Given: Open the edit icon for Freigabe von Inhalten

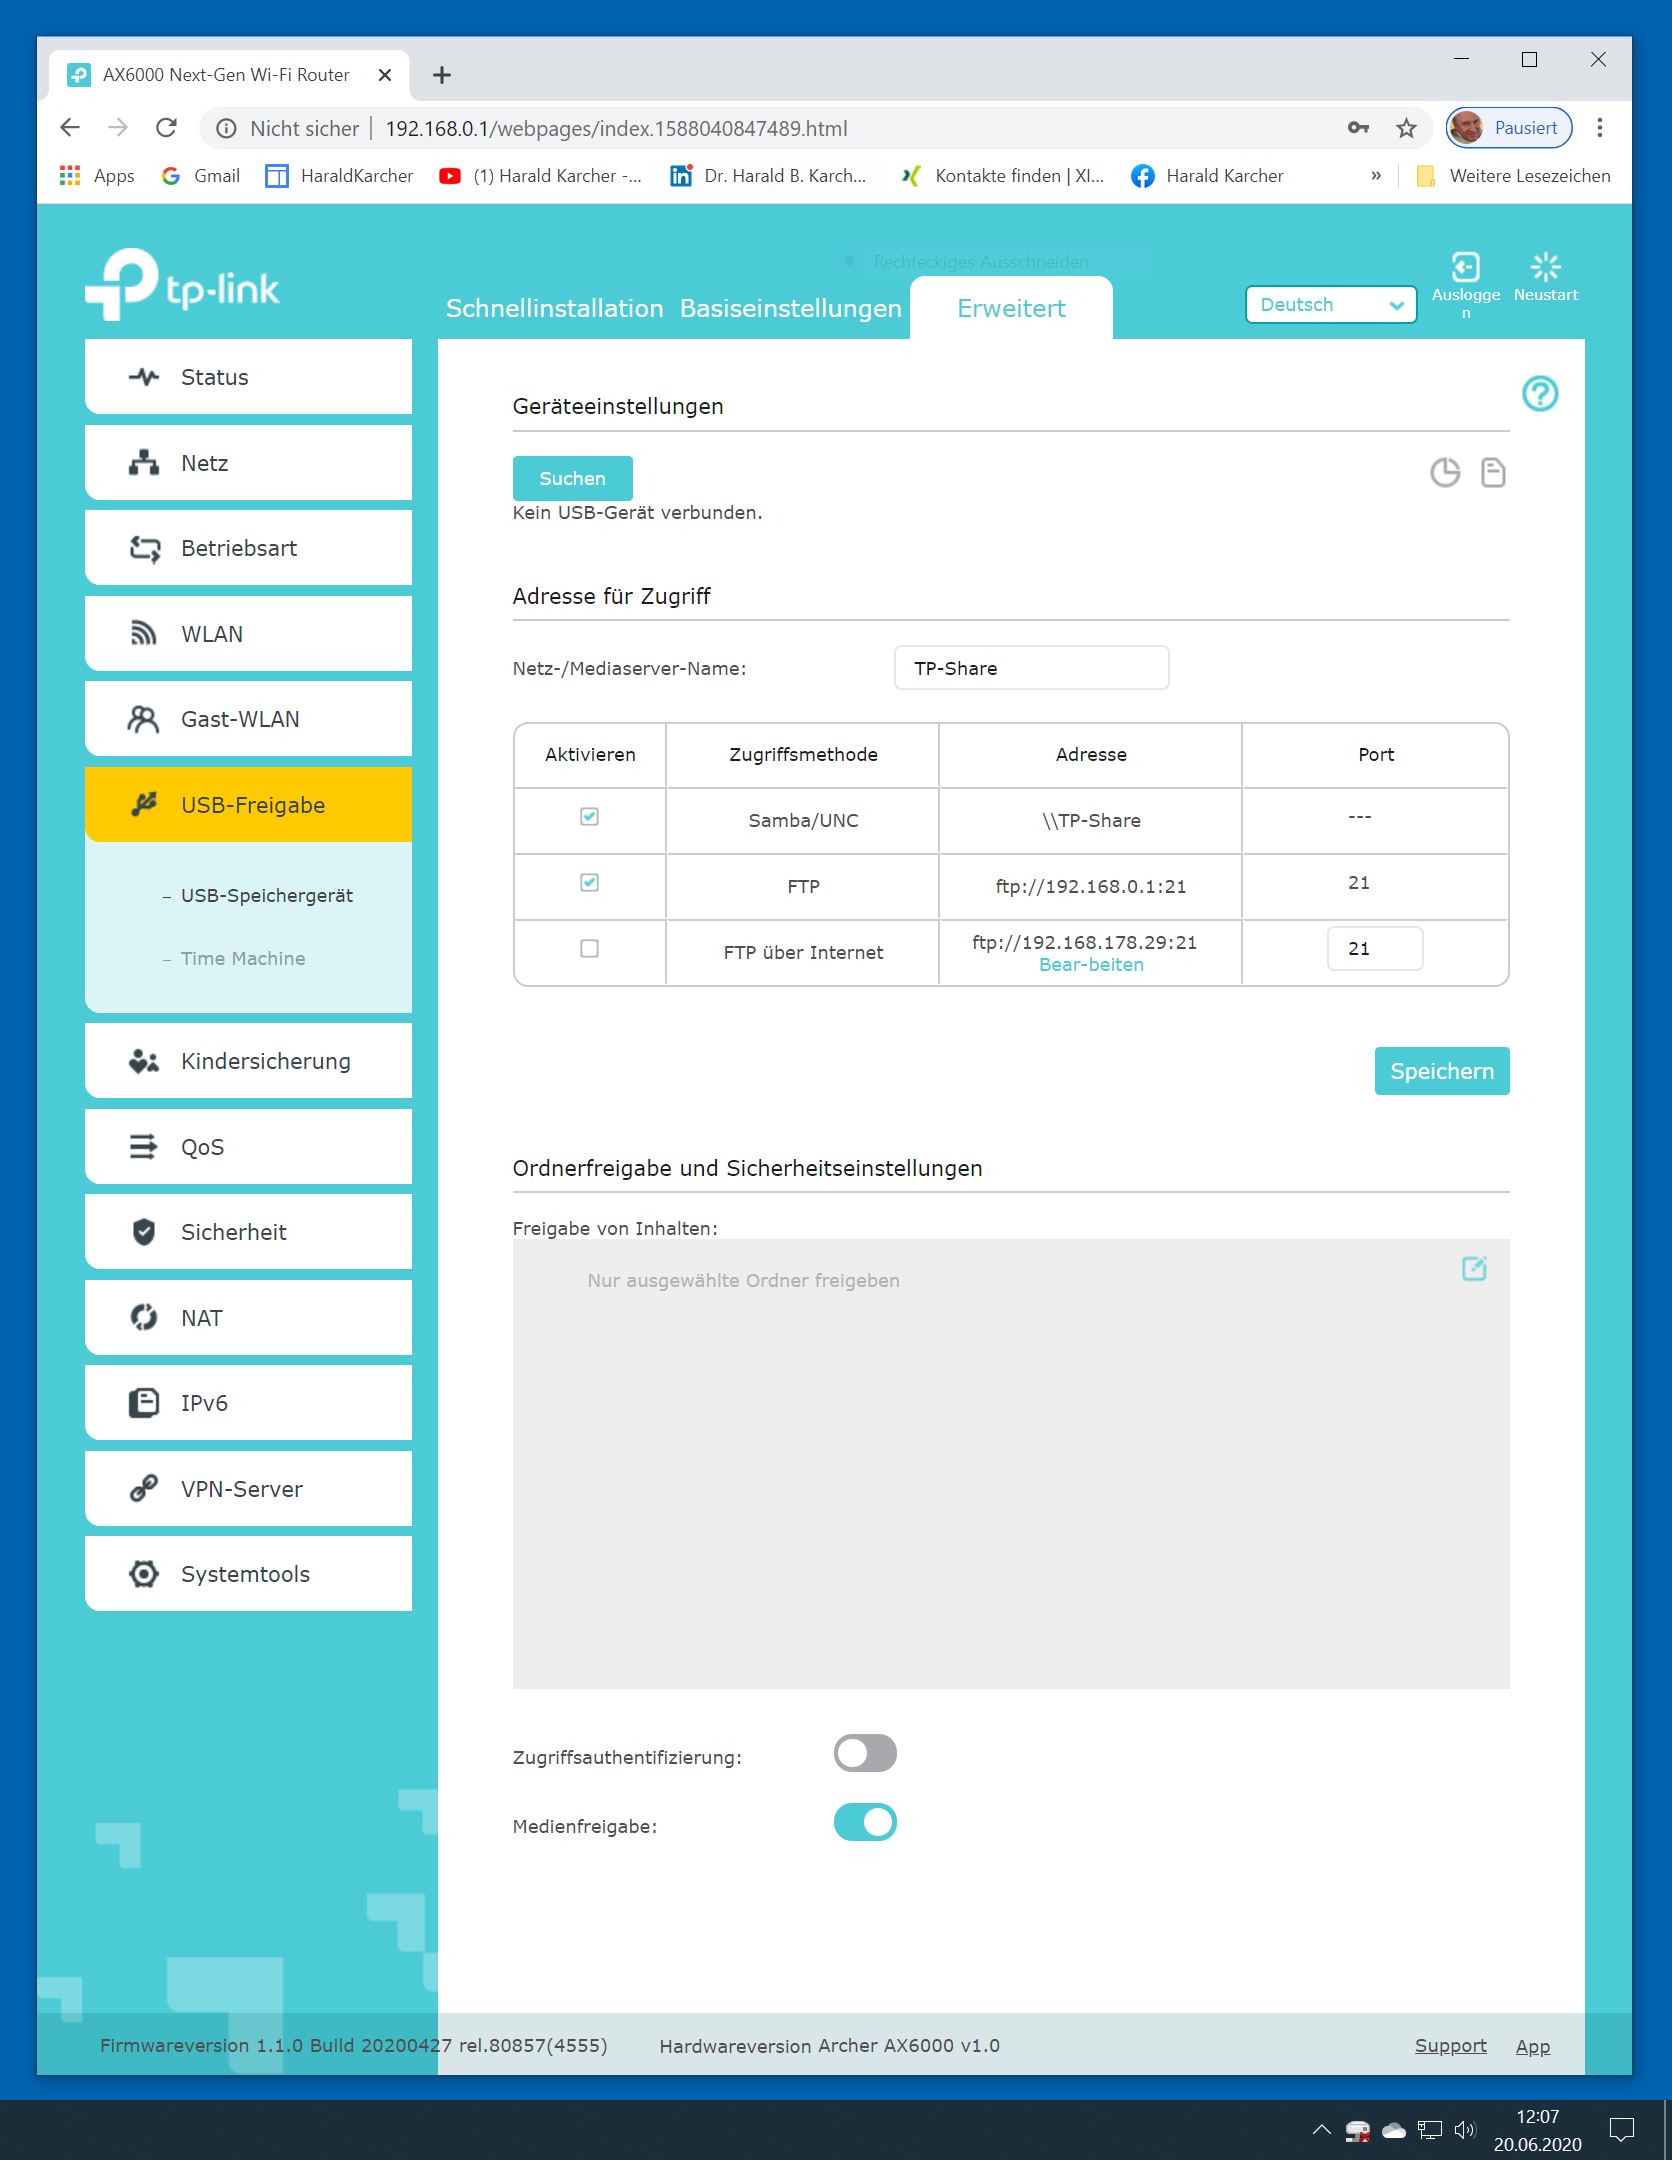Looking at the screenshot, I should pos(1474,1268).
